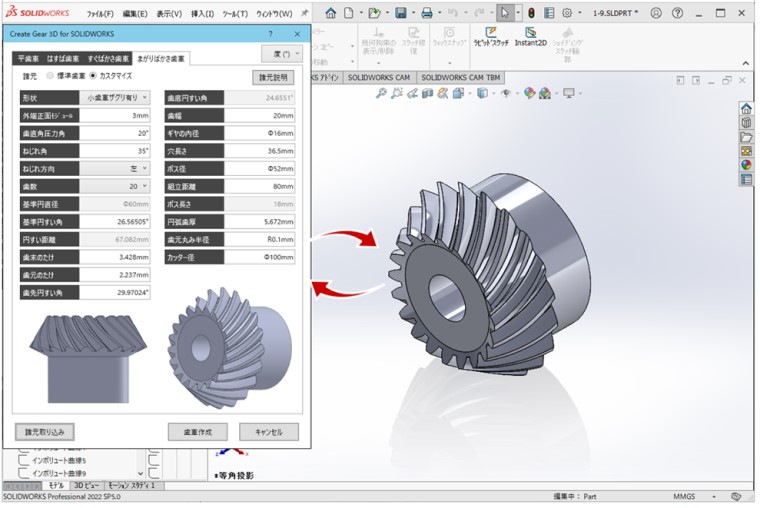The height and width of the screenshot is (508, 760).
Task: Click the ねじれ角 field showing 35°
Action: click(x=115, y=151)
